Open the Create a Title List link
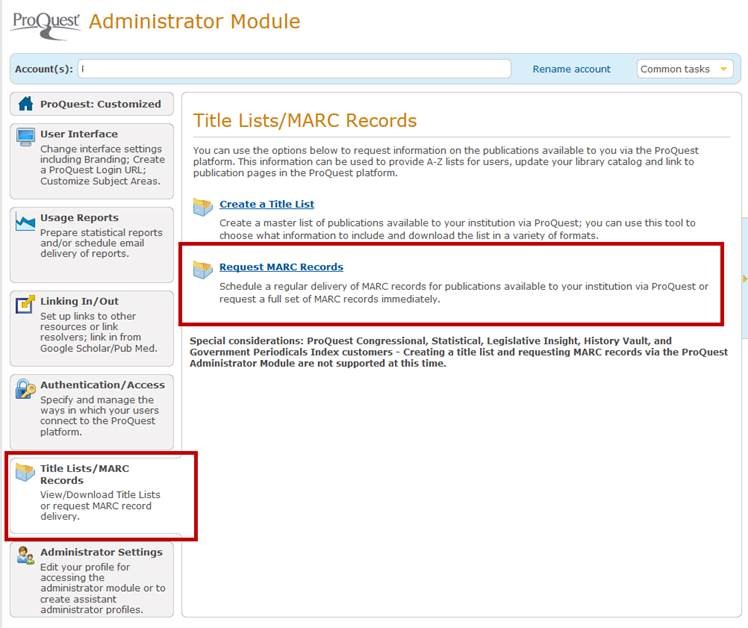Screen dimensions: 748x628 point(266,205)
